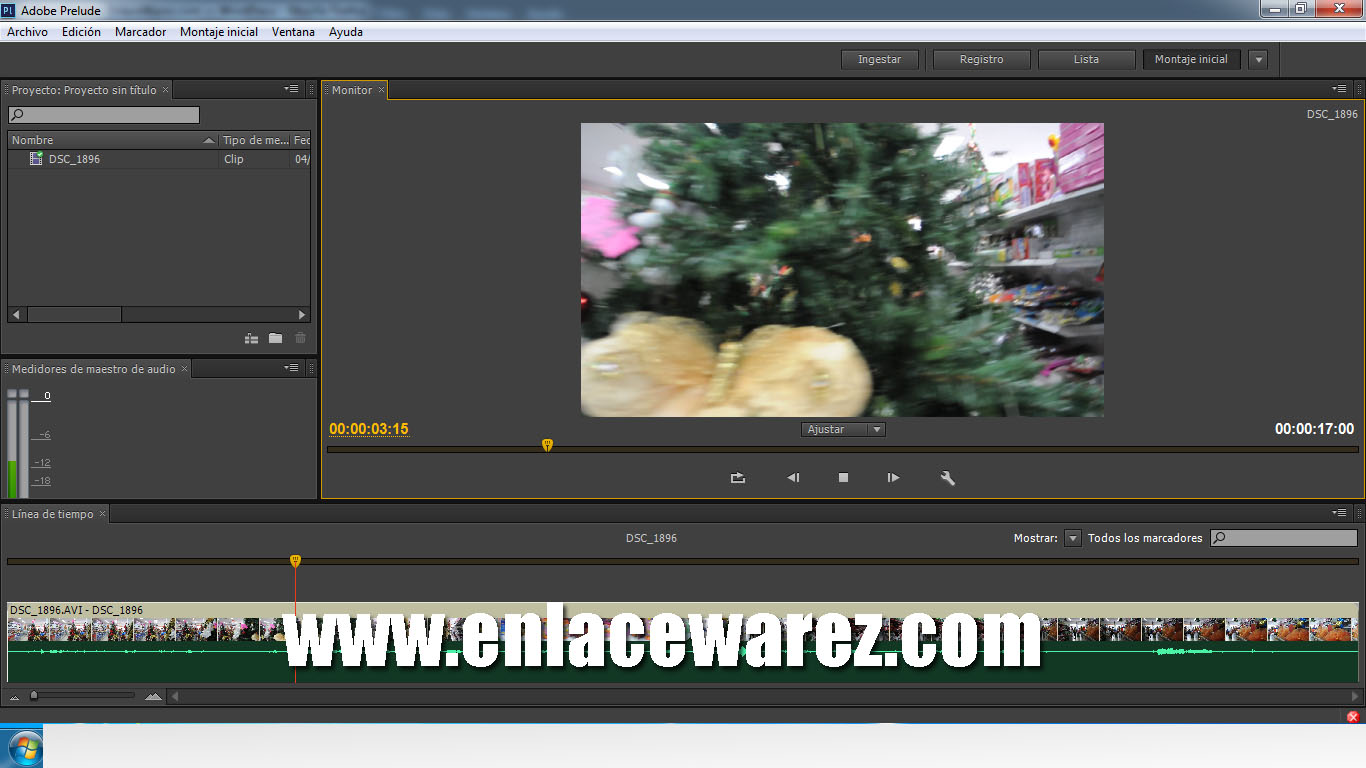The image size is (1366, 768).
Task: Click the timeline marker search field
Action: point(1284,538)
